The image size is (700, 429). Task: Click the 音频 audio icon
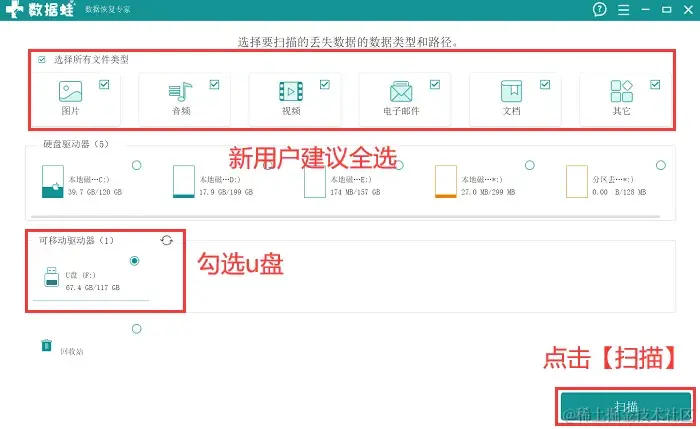point(180,92)
